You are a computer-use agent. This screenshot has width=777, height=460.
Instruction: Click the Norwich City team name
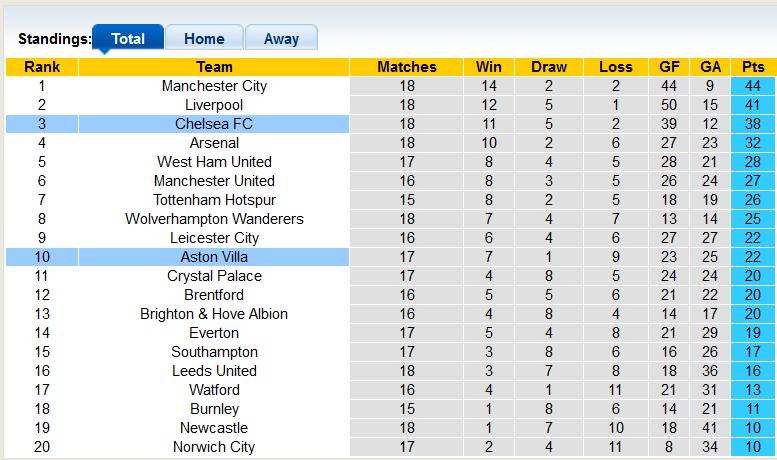(x=214, y=447)
